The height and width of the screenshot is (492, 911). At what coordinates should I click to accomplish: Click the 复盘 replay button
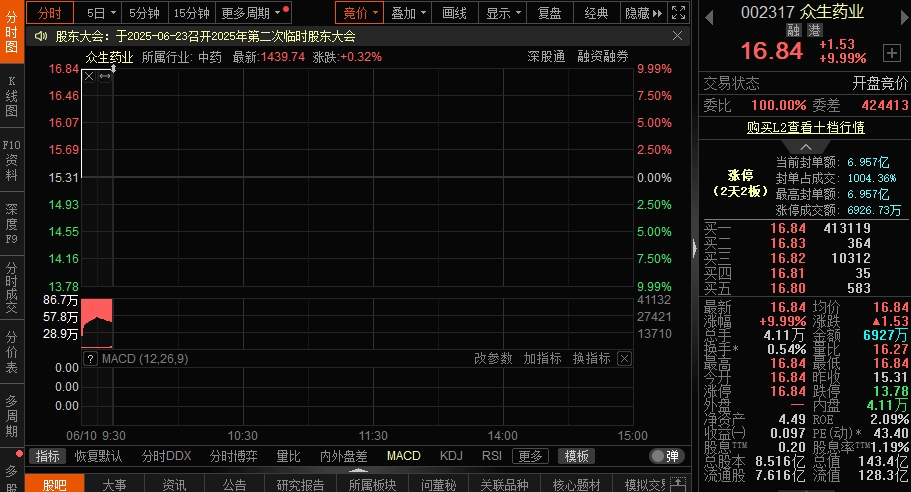coord(550,13)
